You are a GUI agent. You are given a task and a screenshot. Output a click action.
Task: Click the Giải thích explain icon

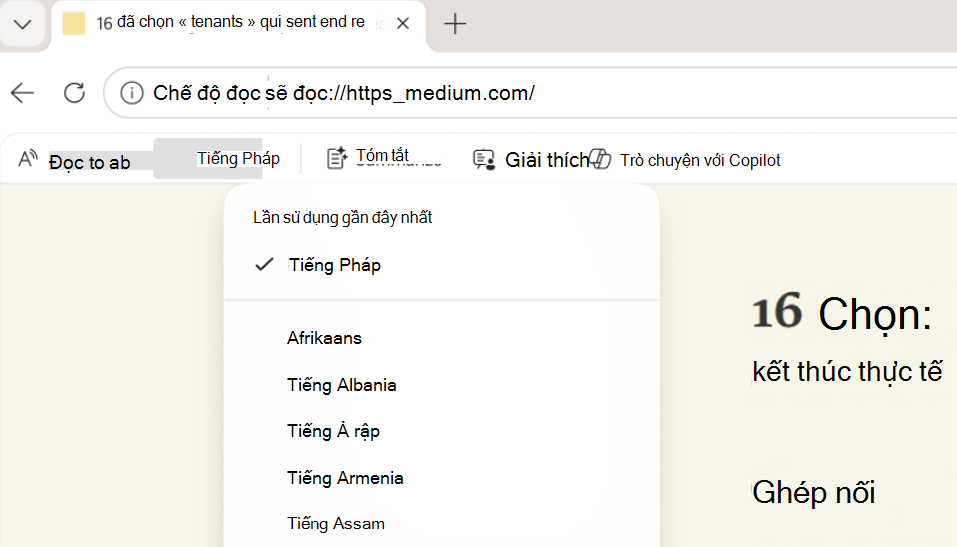click(484, 160)
